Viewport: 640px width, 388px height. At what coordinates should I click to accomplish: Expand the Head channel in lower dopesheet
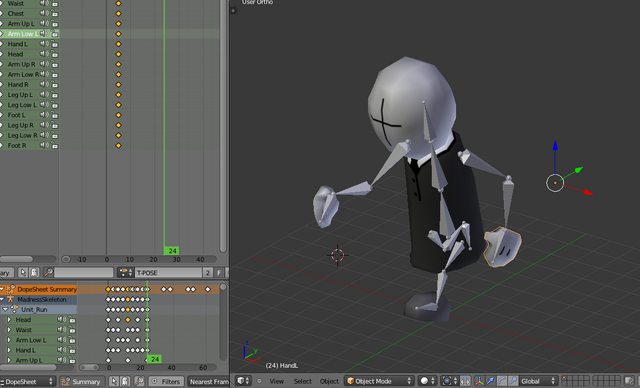9,319
